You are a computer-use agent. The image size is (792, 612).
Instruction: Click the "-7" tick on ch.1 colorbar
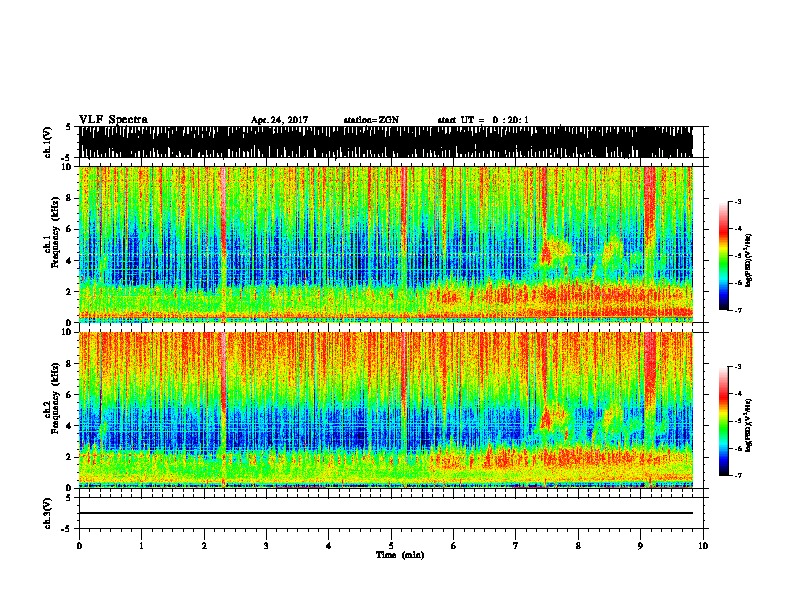tap(737, 310)
